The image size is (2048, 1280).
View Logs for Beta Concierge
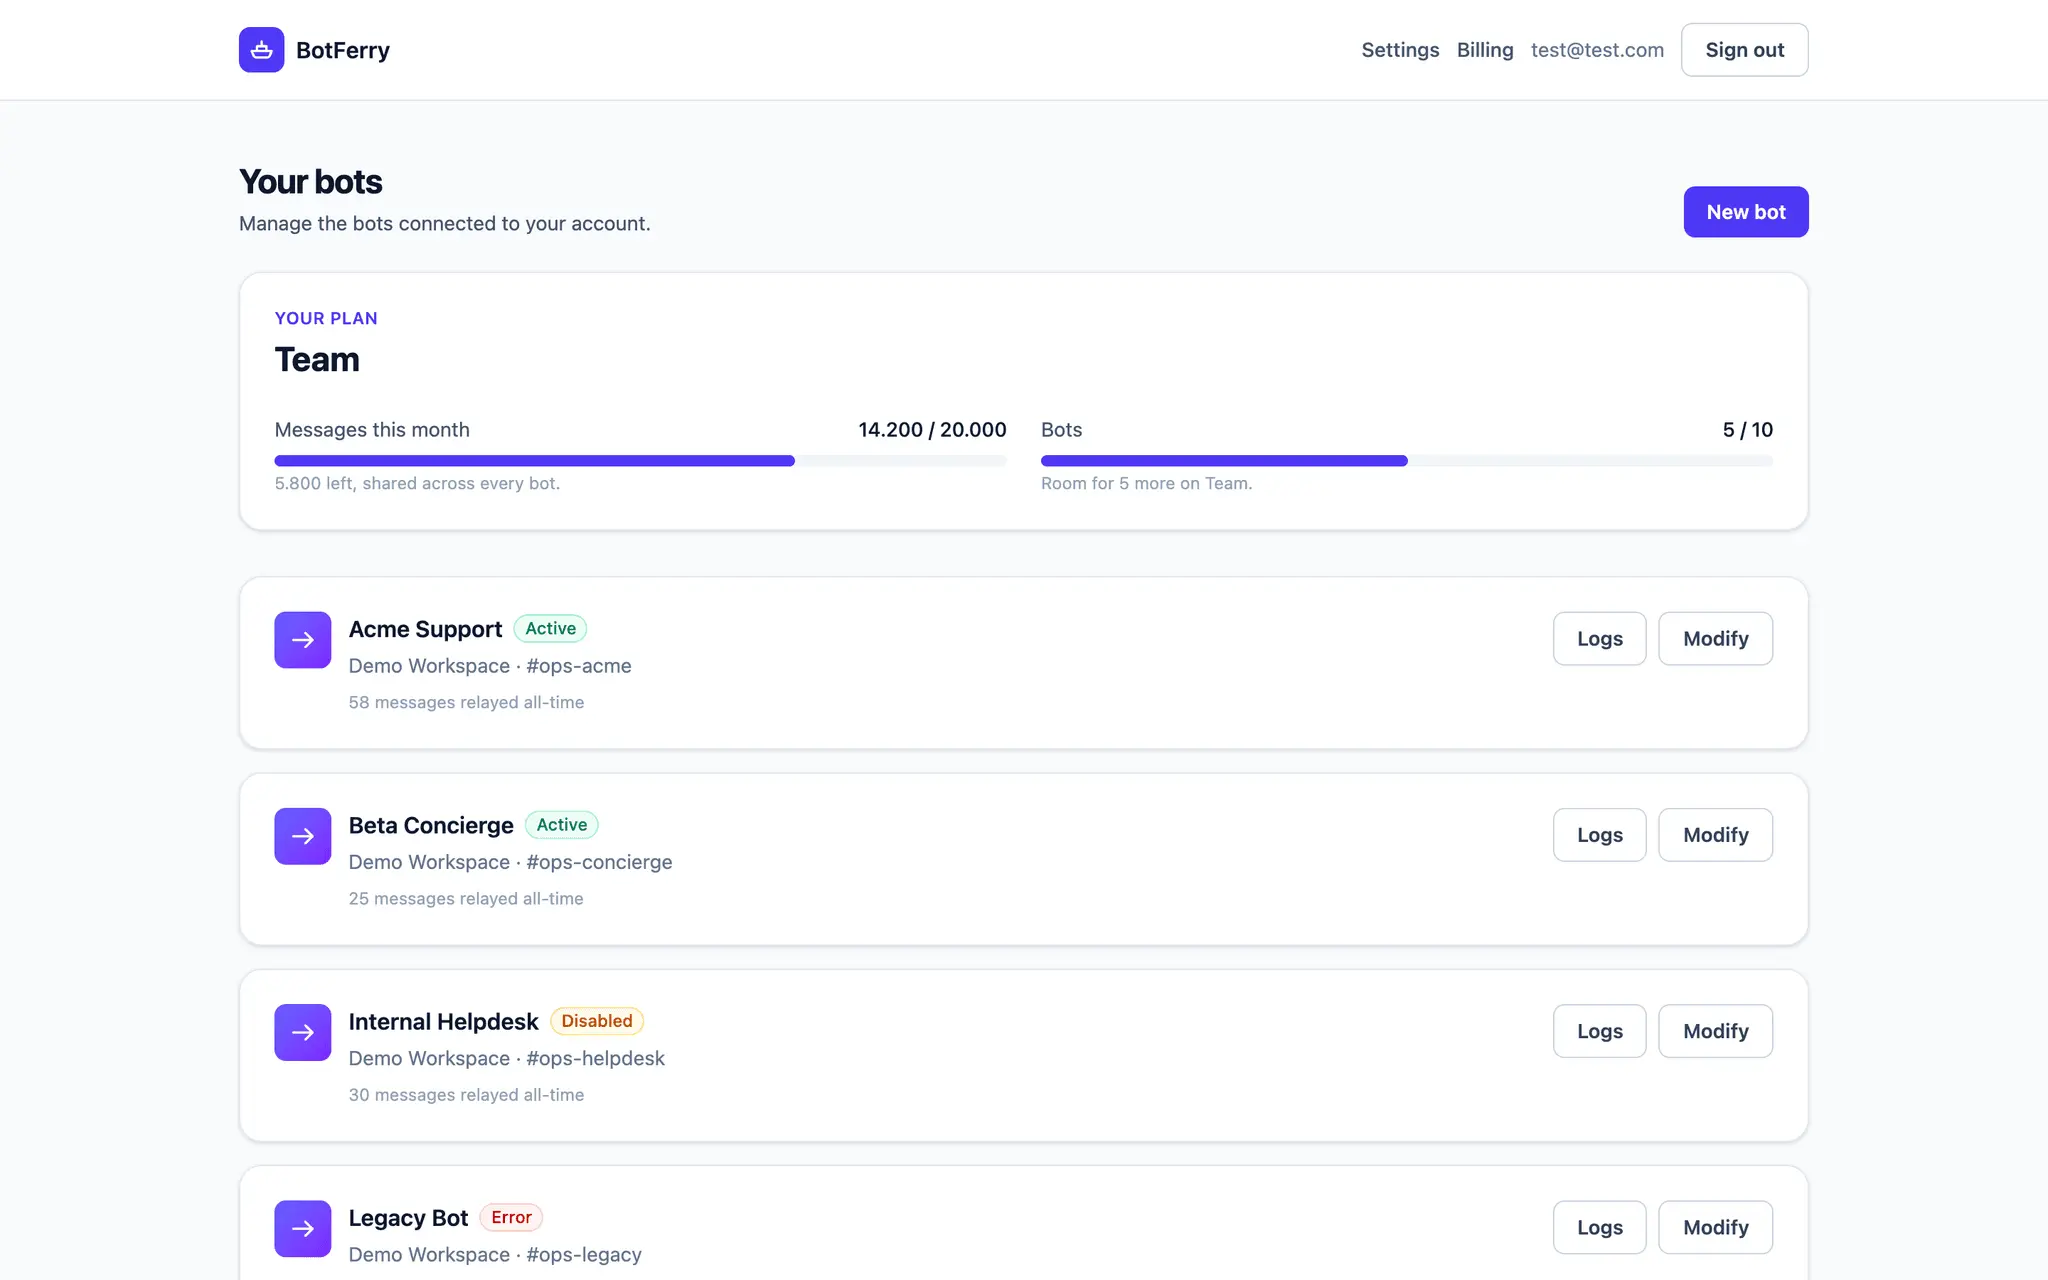pyautogui.click(x=1599, y=835)
